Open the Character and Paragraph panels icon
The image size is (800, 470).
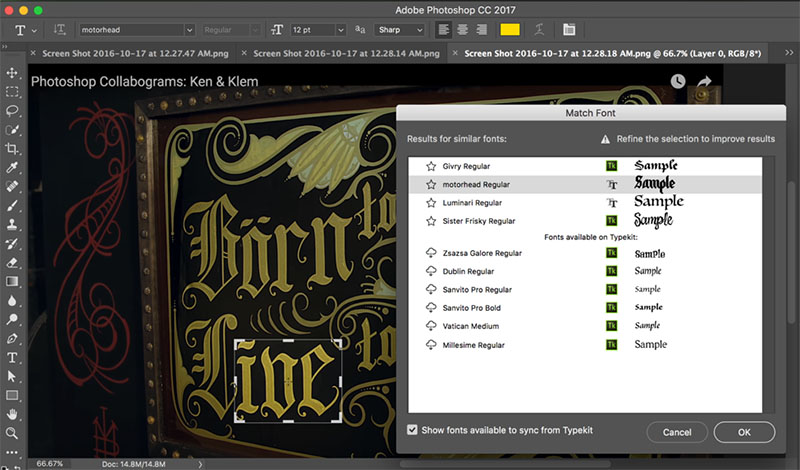pos(569,30)
